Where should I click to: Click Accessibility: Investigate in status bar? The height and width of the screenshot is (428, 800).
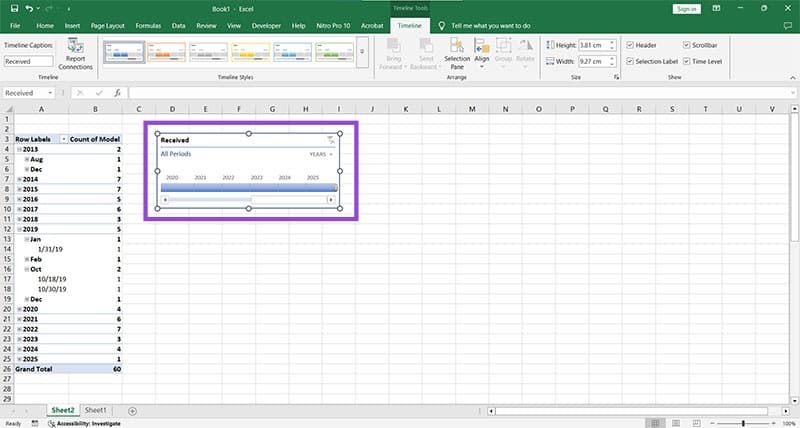click(88, 423)
